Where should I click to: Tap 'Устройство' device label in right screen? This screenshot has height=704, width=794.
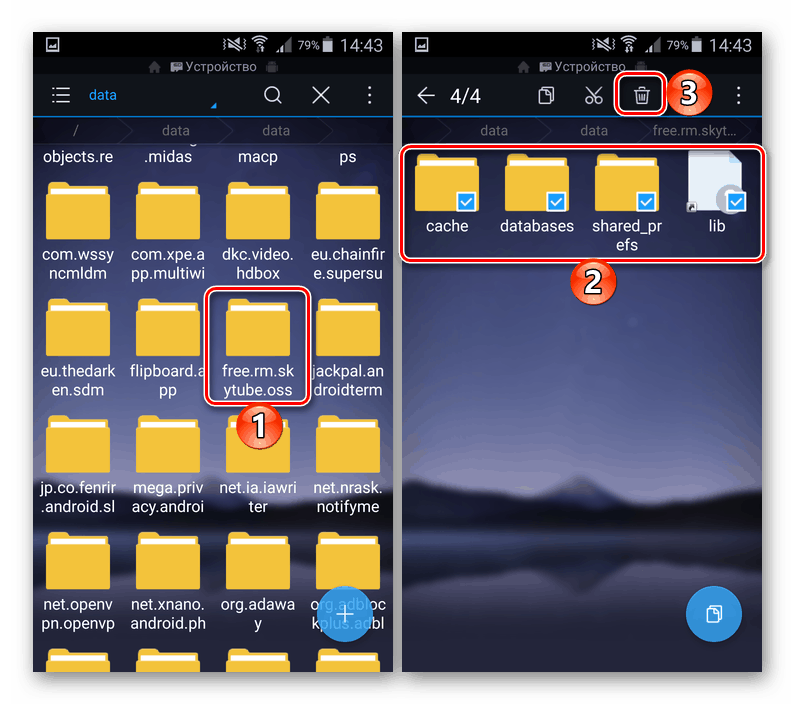click(x=589, y=67)
